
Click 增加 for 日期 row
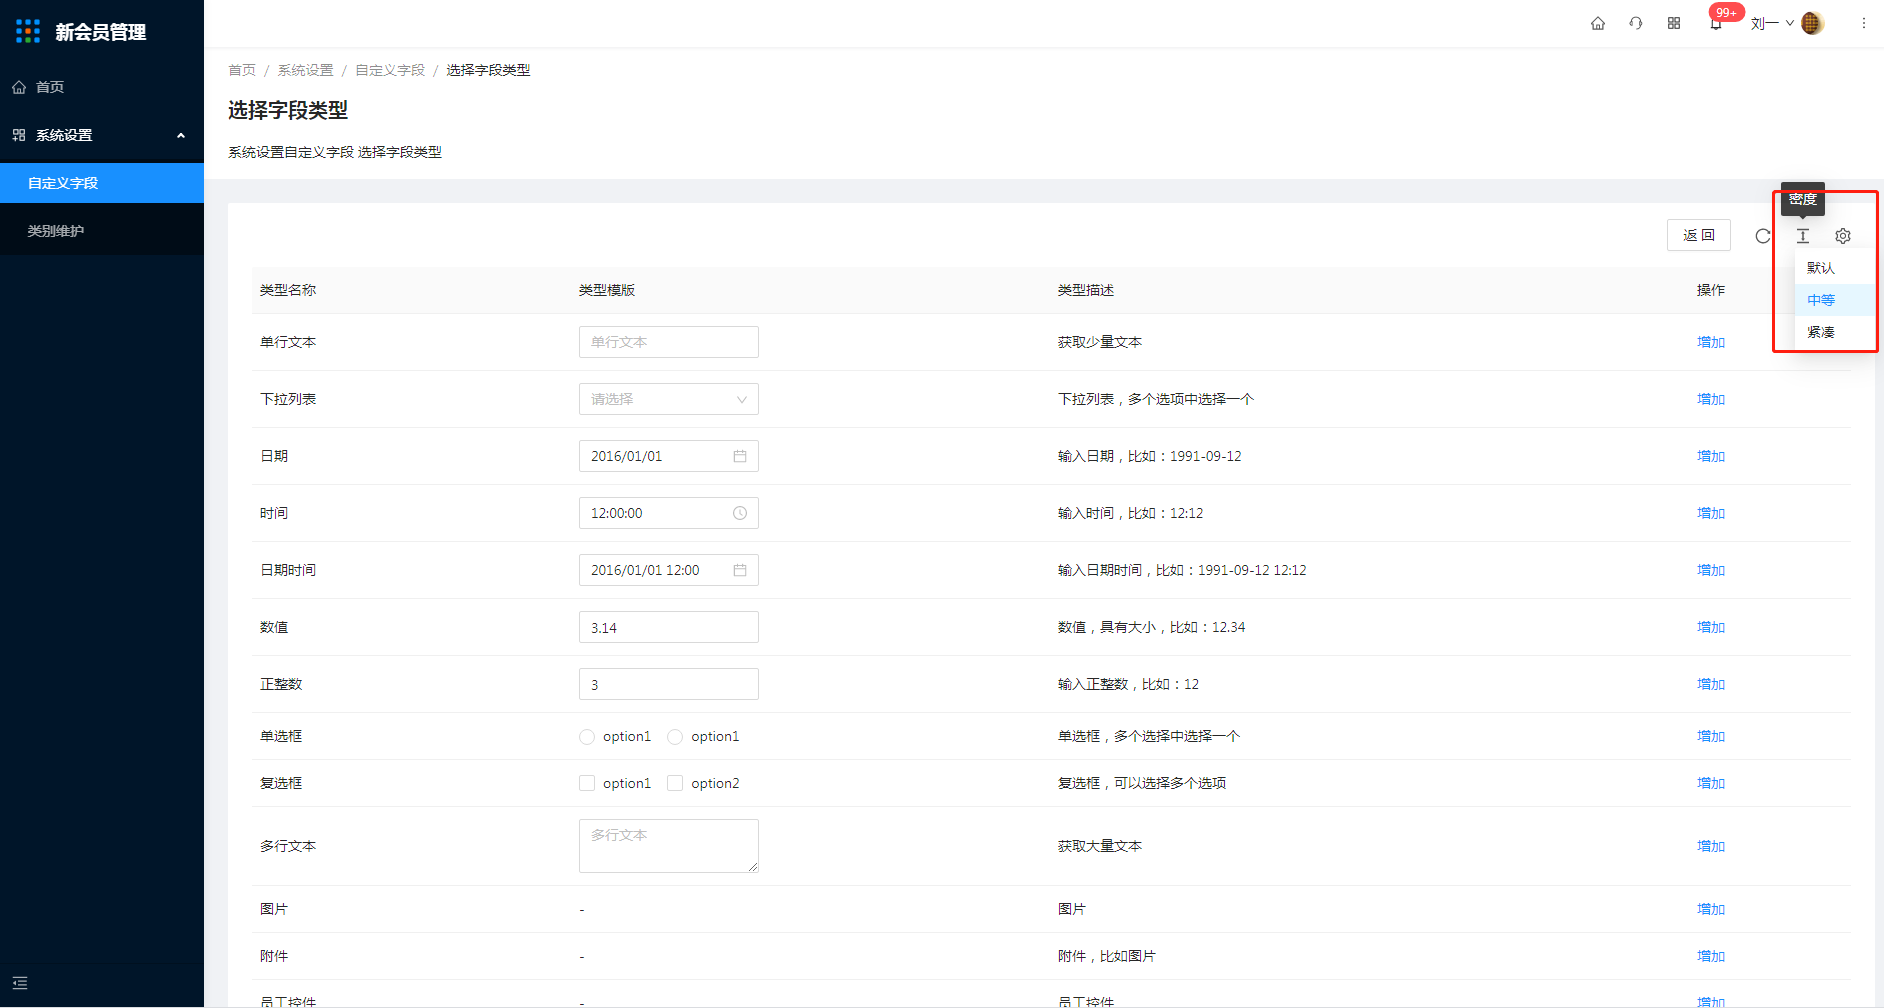click(x=1711, y=456)
